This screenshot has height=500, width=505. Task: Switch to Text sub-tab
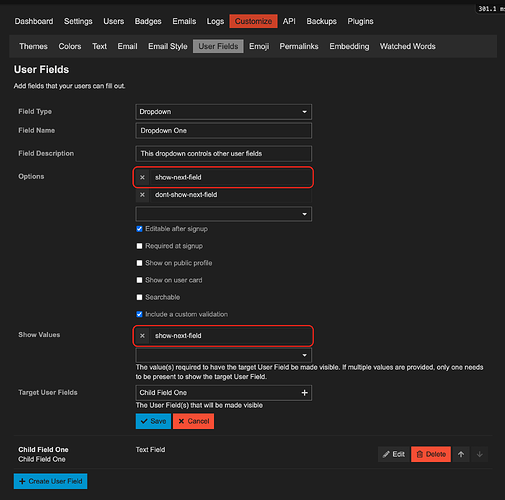click(99, 46)
